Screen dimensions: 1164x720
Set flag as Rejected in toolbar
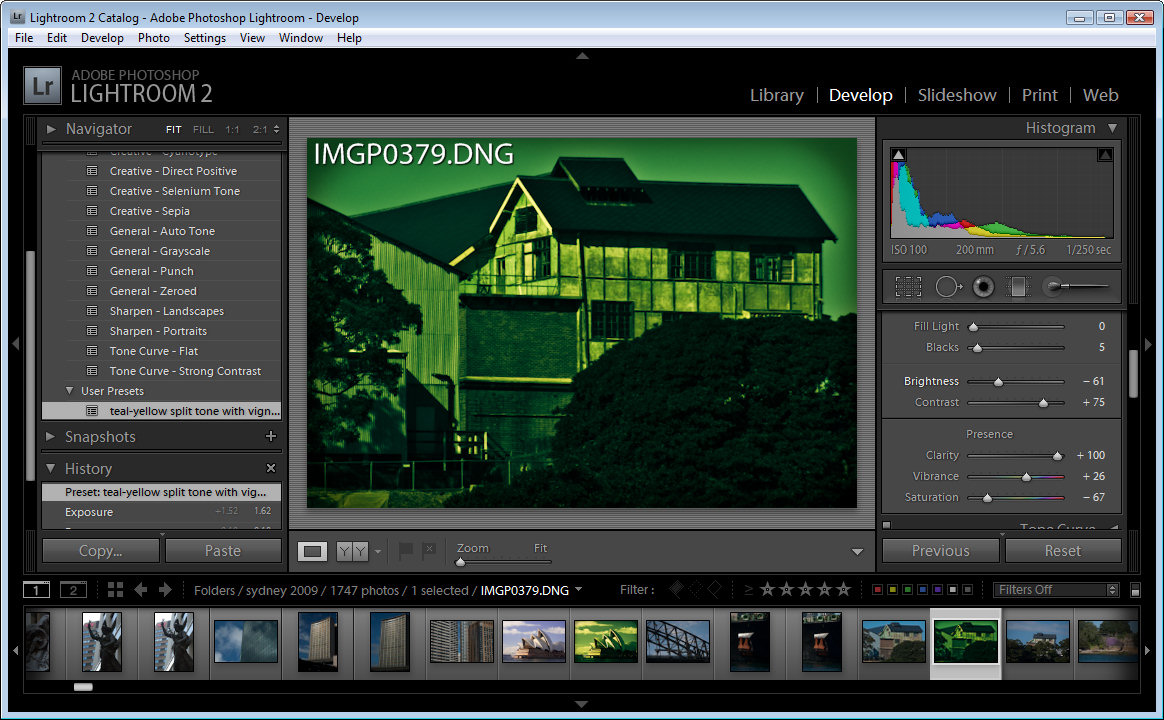pyautogui.click(x=429, y=551)
